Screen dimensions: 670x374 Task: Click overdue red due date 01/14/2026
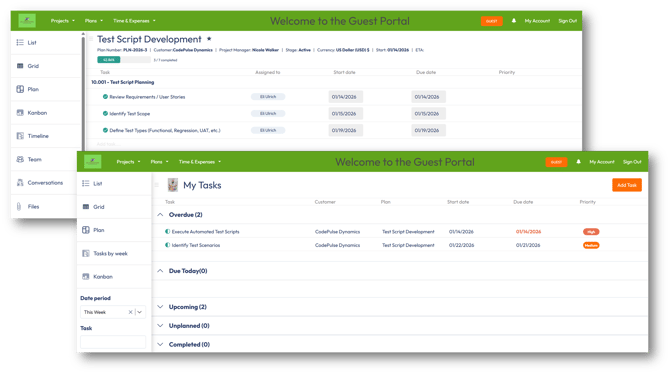point(528,232)
